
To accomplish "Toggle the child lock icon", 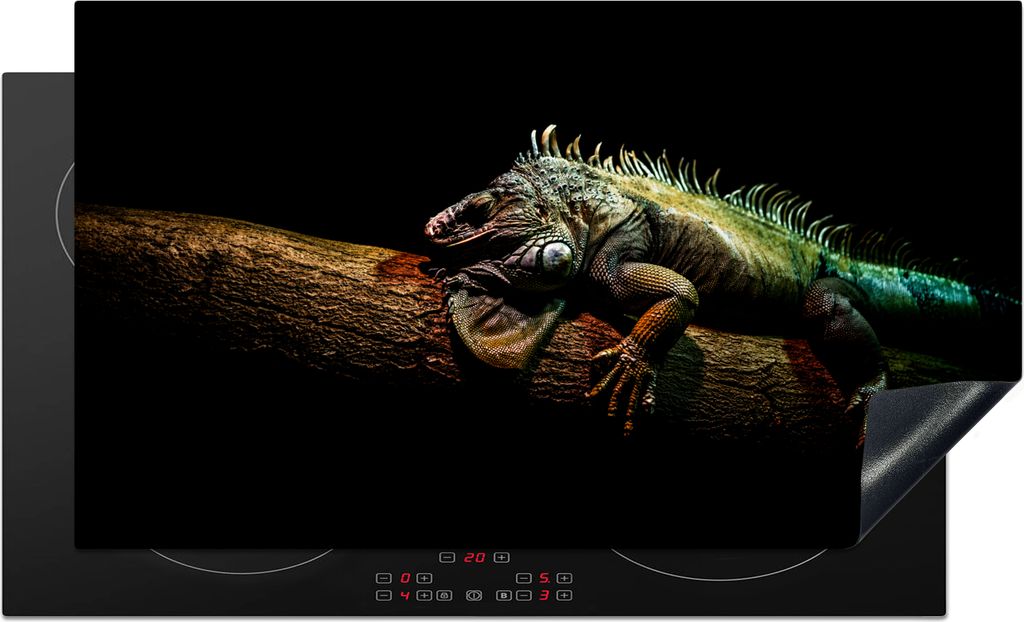I will tap(444, 595).
